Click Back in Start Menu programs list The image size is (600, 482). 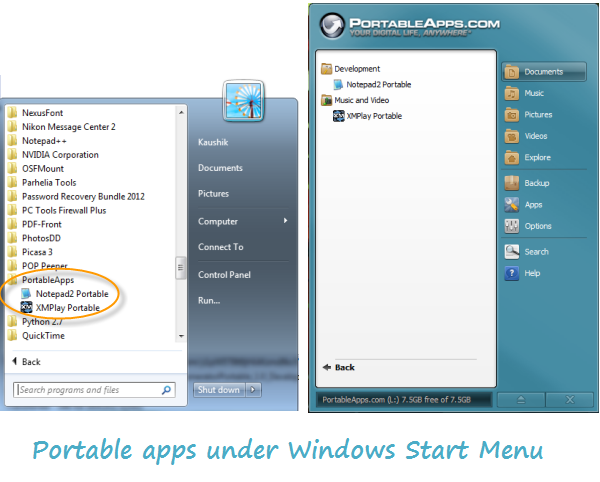26,362
